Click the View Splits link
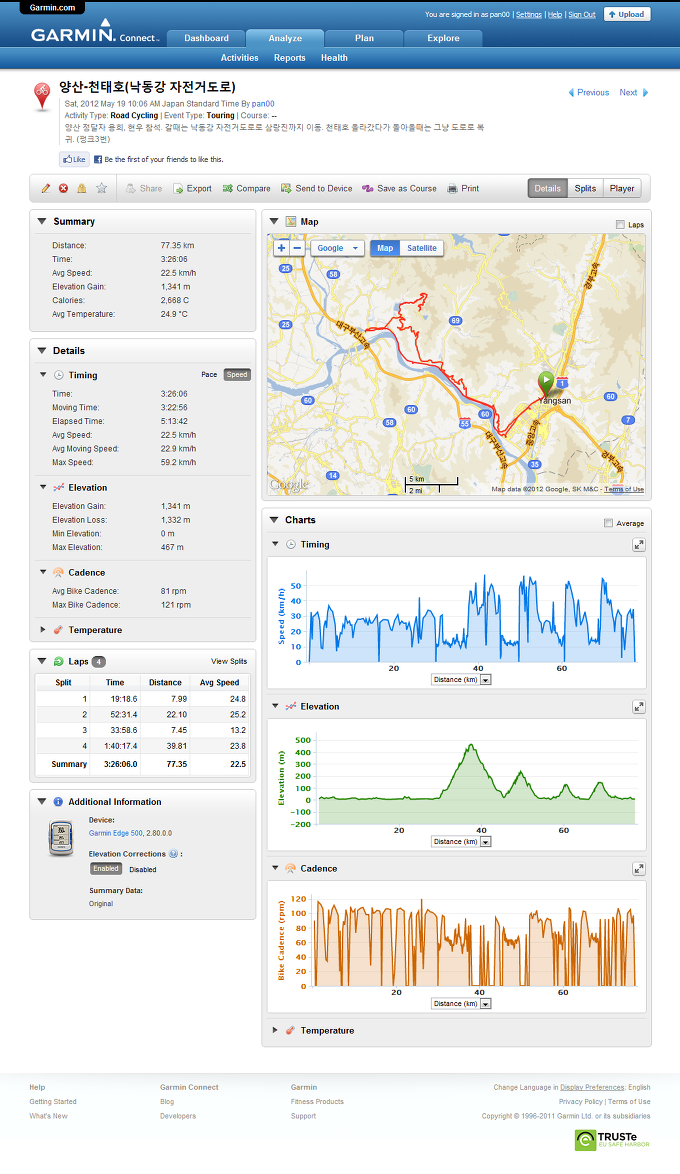Screen dimensions: 680x1174 pyautogui.click(x=229, y=661)
